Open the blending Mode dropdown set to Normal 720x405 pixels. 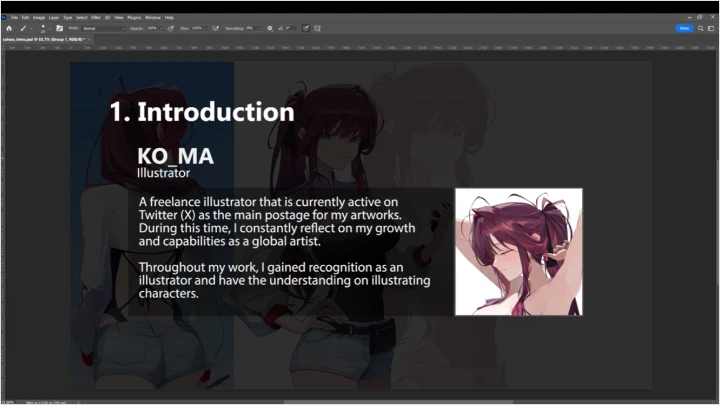coord(103,28)
